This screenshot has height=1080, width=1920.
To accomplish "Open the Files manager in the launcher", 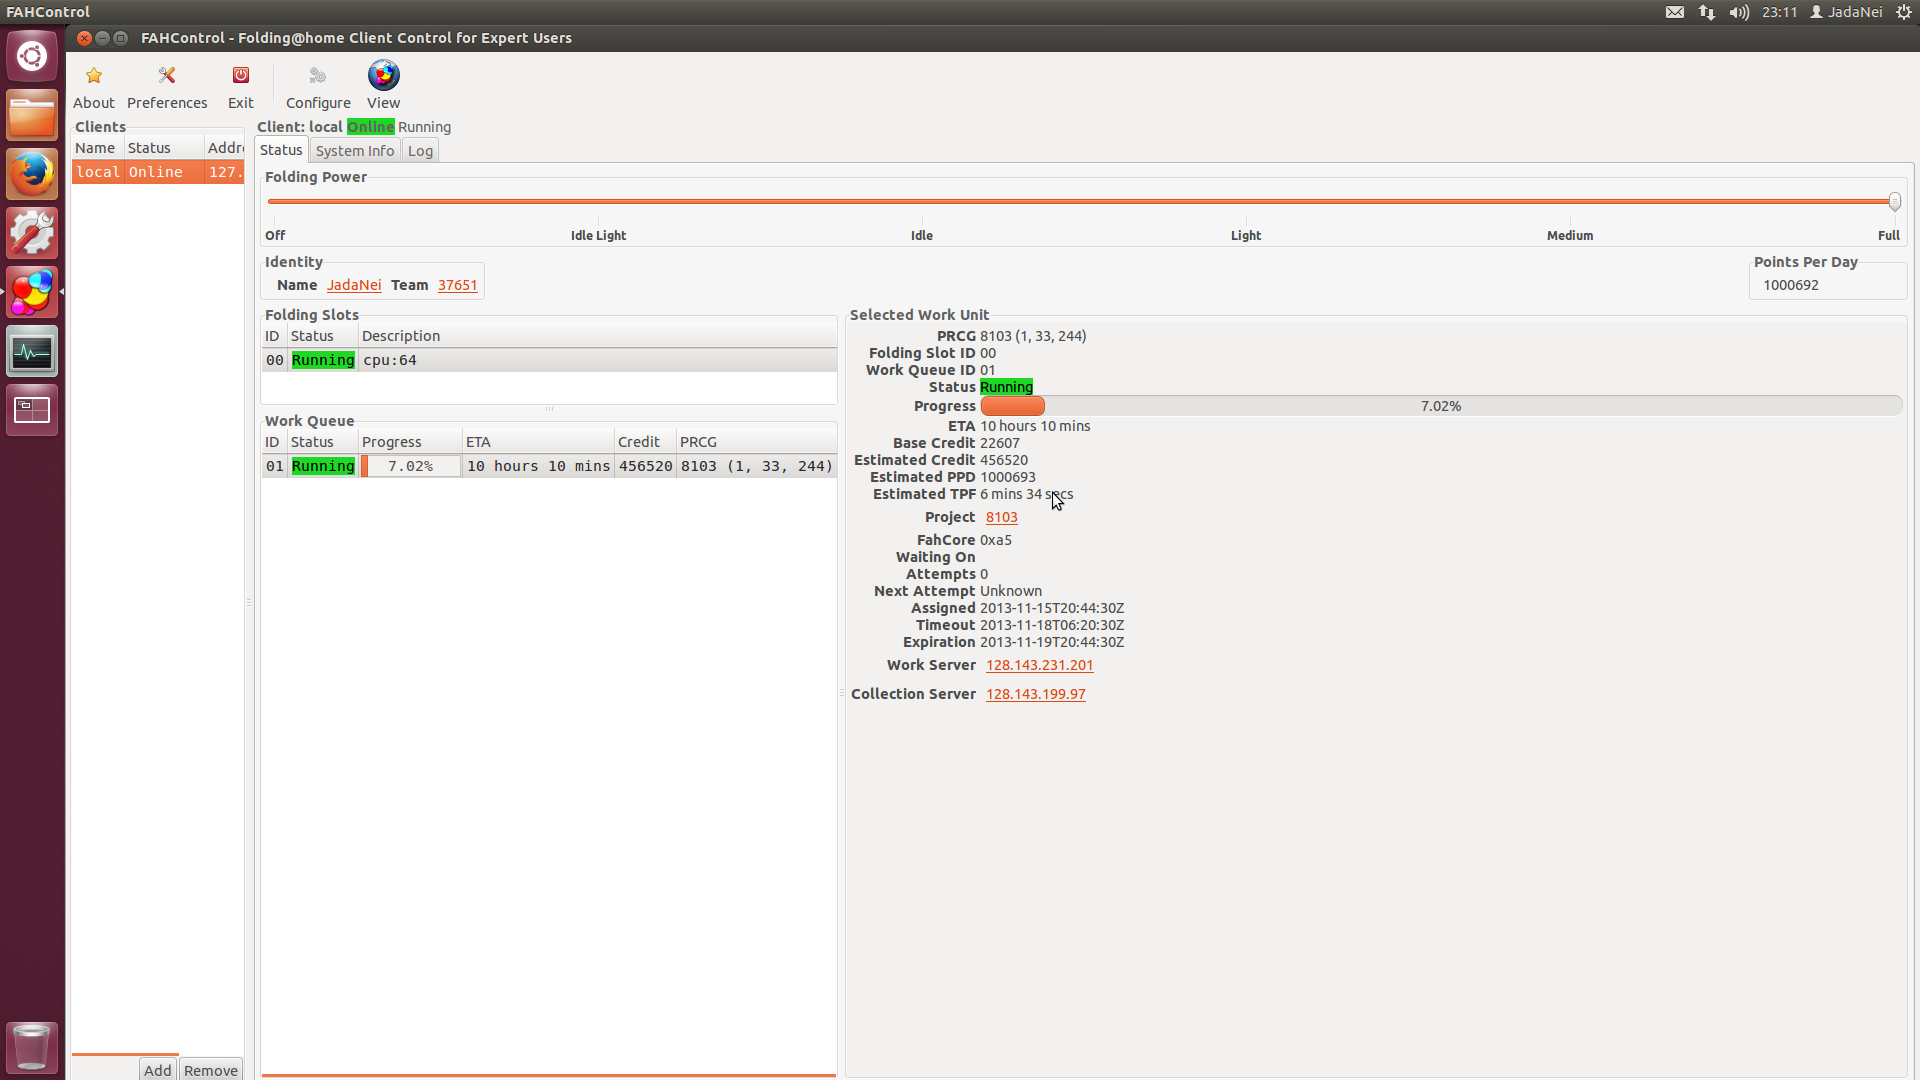I will (x=32, y=116).
